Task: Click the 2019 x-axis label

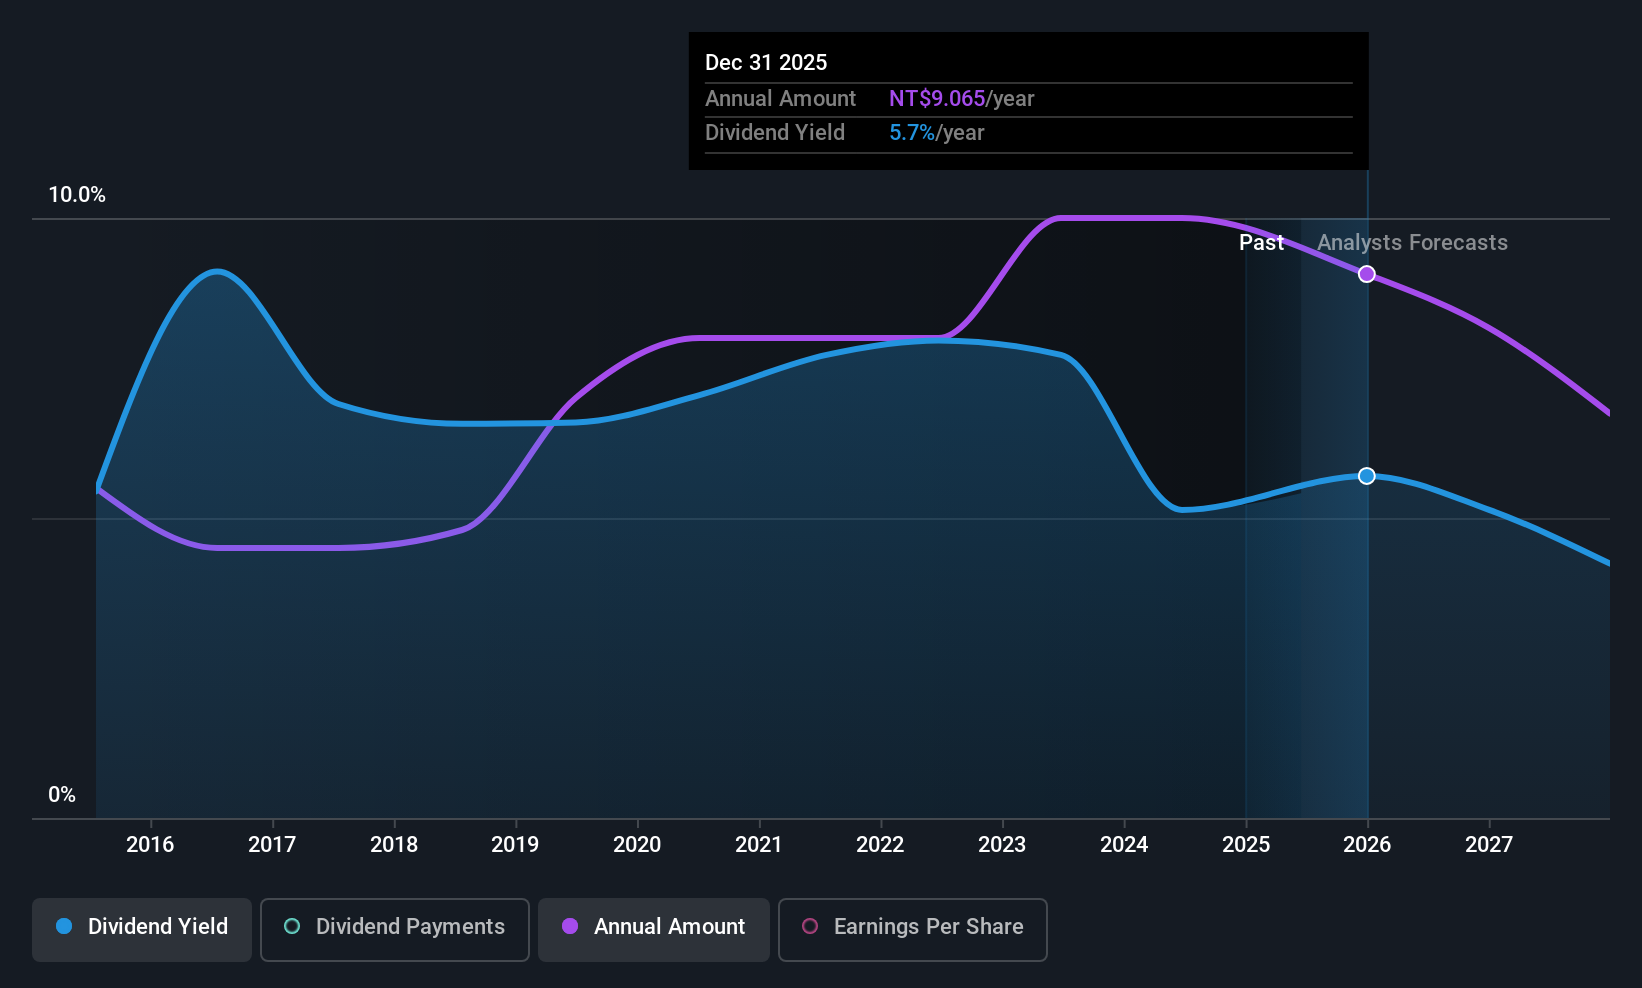Action: (515, 845)
